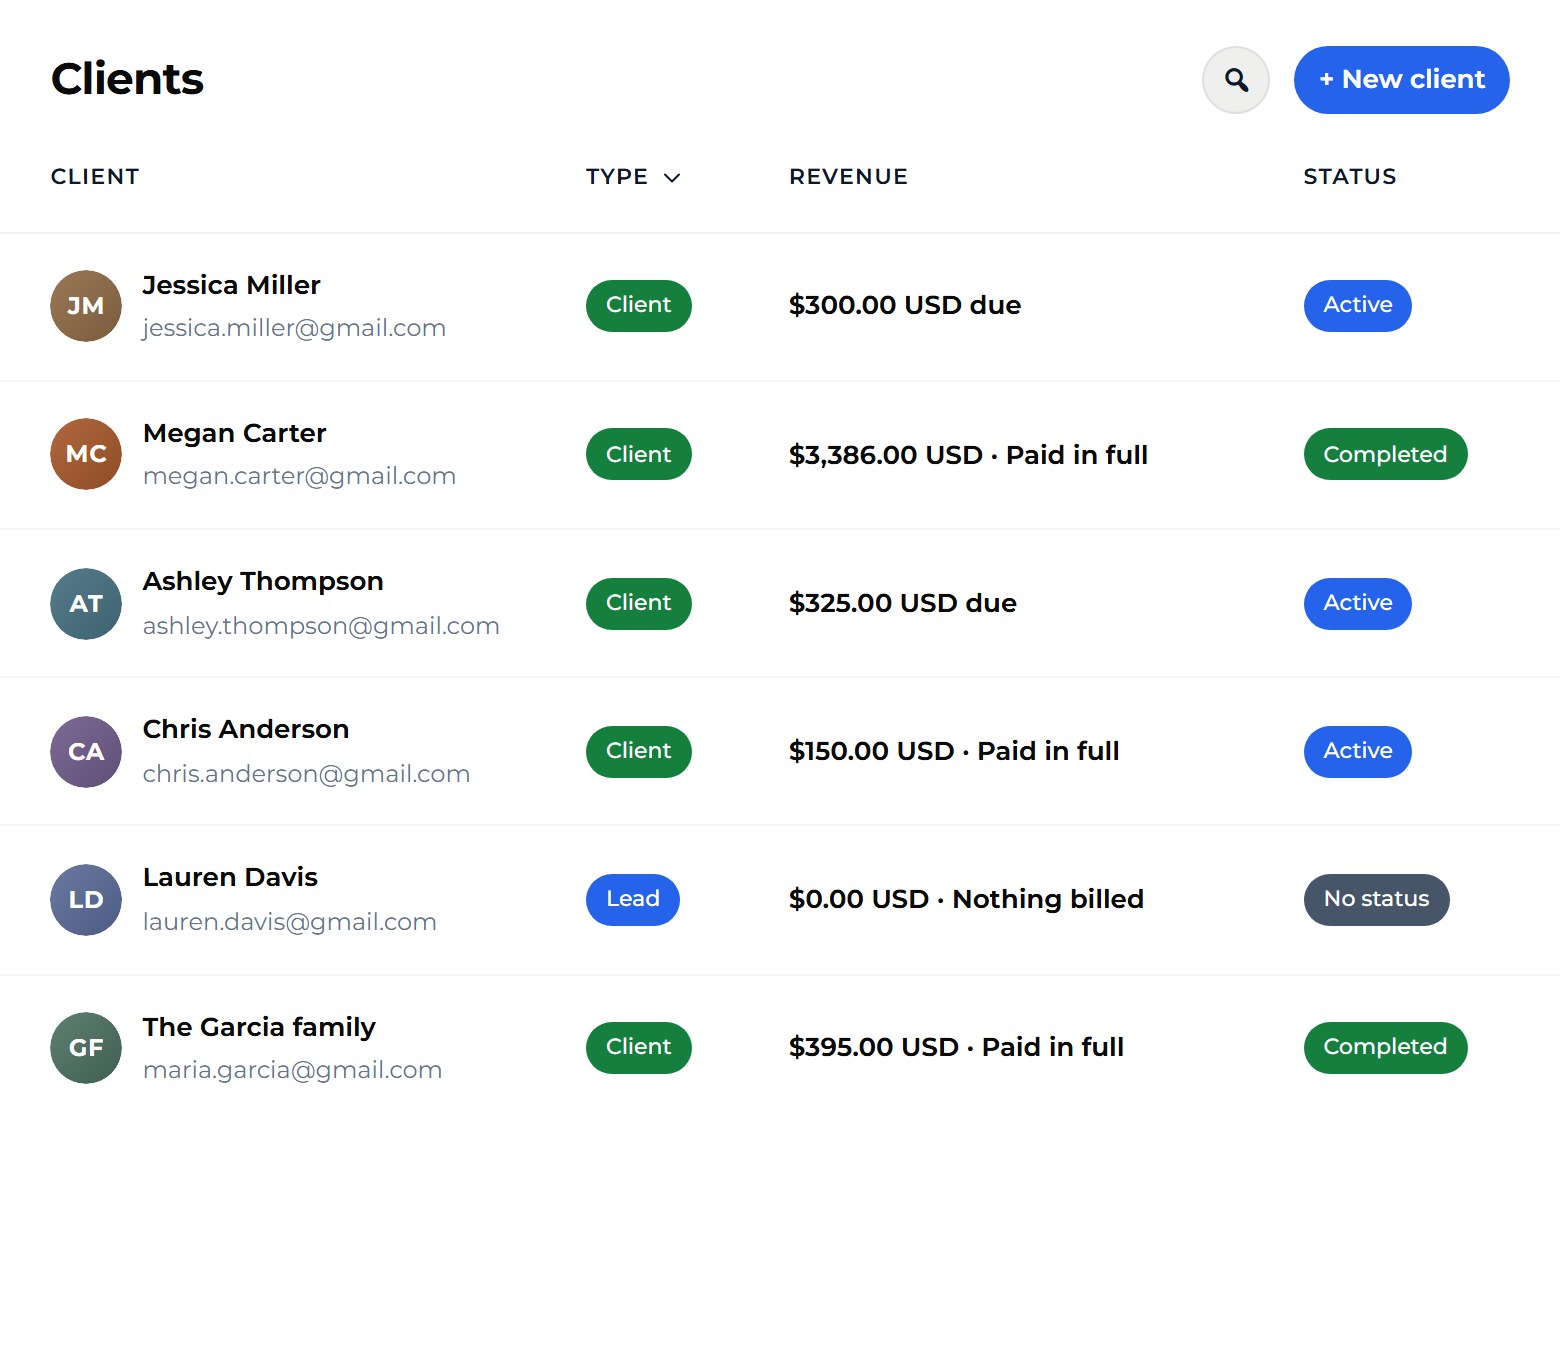Click the $0.00 USD Nothing billed revenue
1560x1346 pixels.
coord(966,899)
